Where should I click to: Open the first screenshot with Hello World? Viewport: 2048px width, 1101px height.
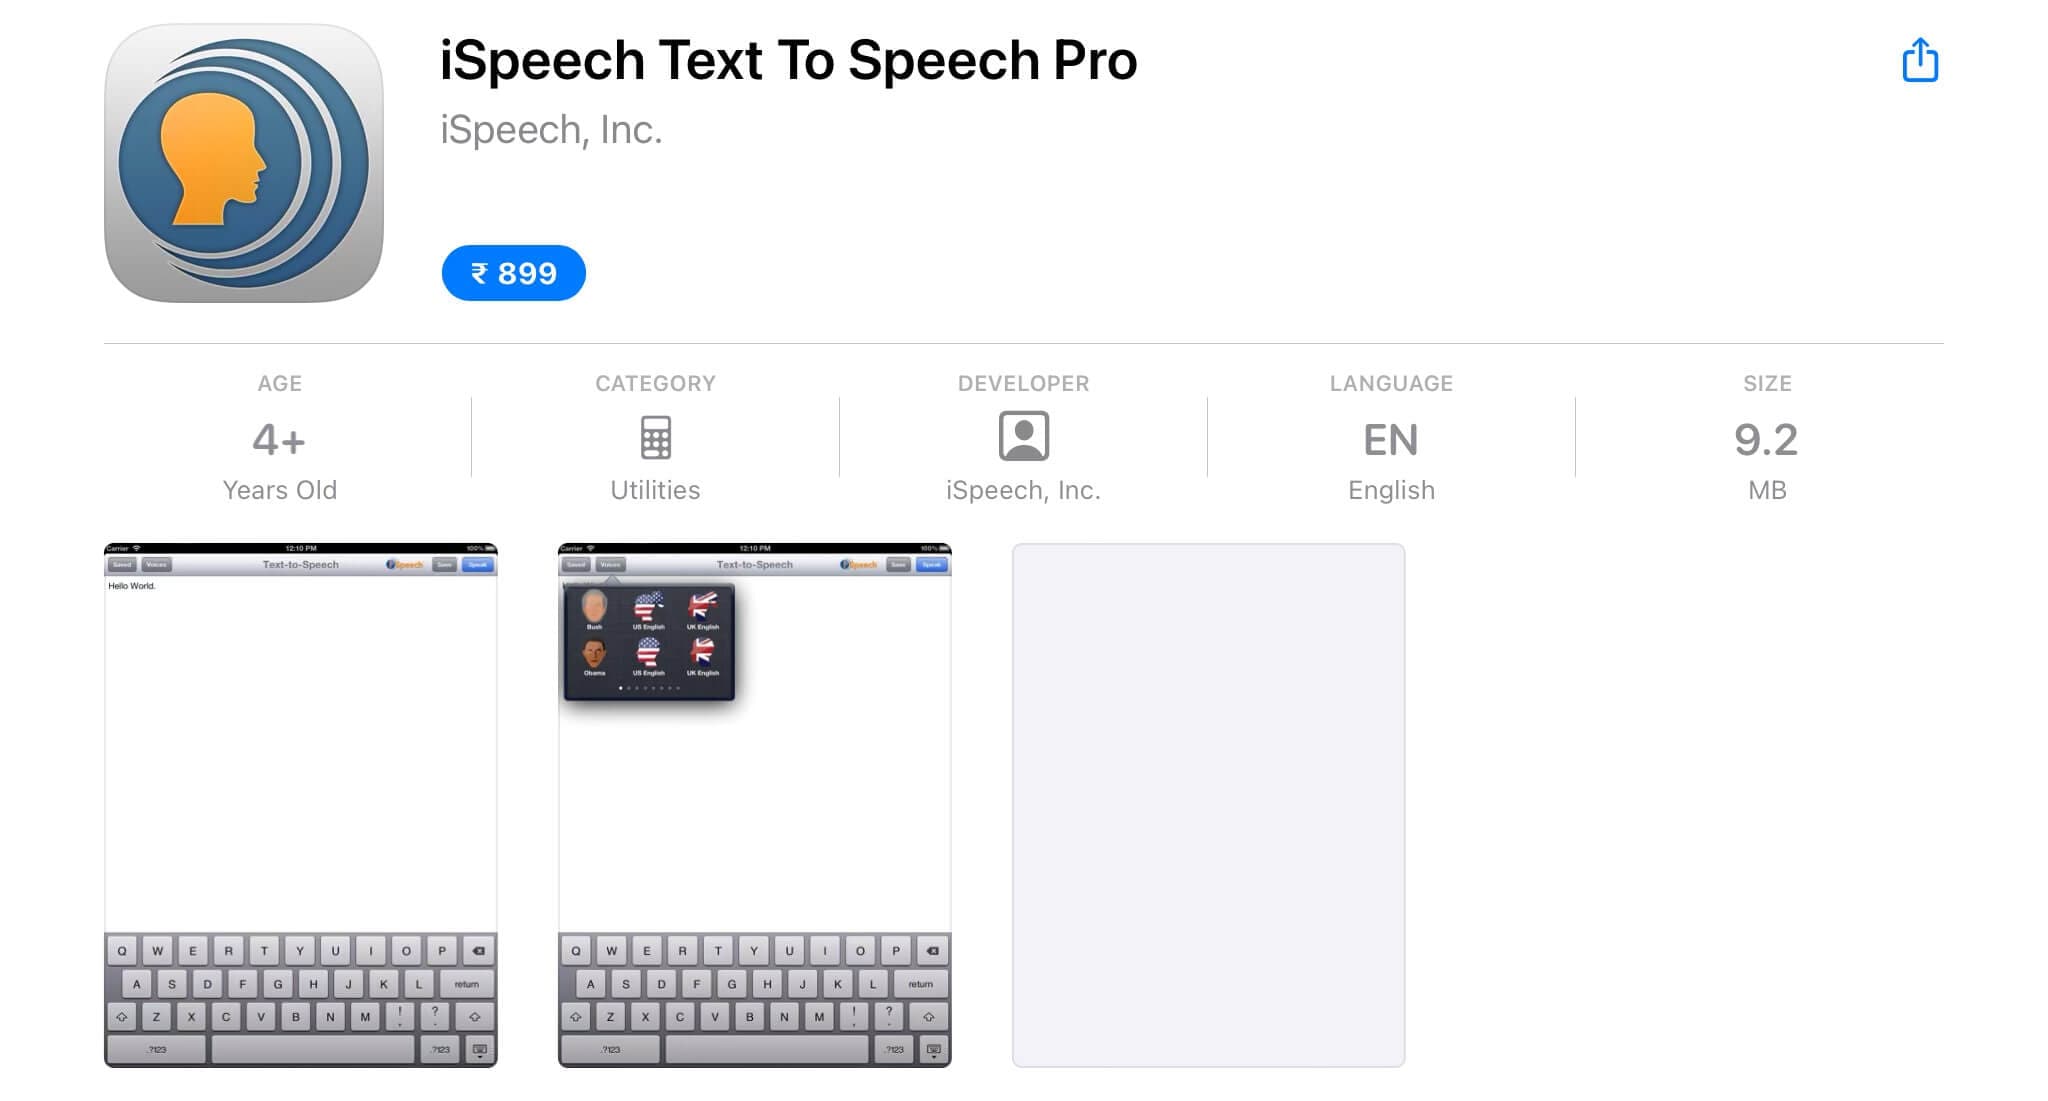[x=301, y=805]
